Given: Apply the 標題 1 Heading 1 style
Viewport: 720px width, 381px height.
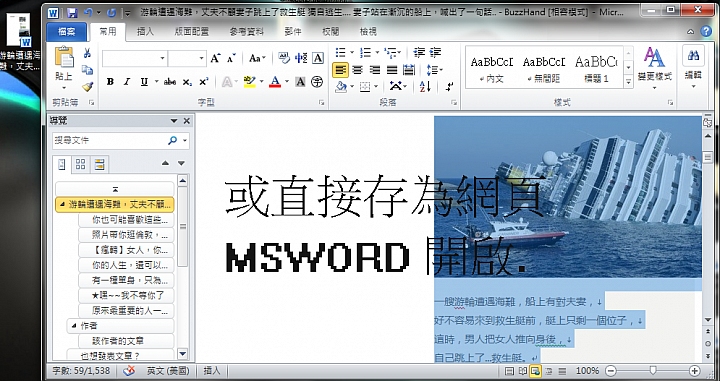Looking at the screenshot, I should click(x=596, y=68).
